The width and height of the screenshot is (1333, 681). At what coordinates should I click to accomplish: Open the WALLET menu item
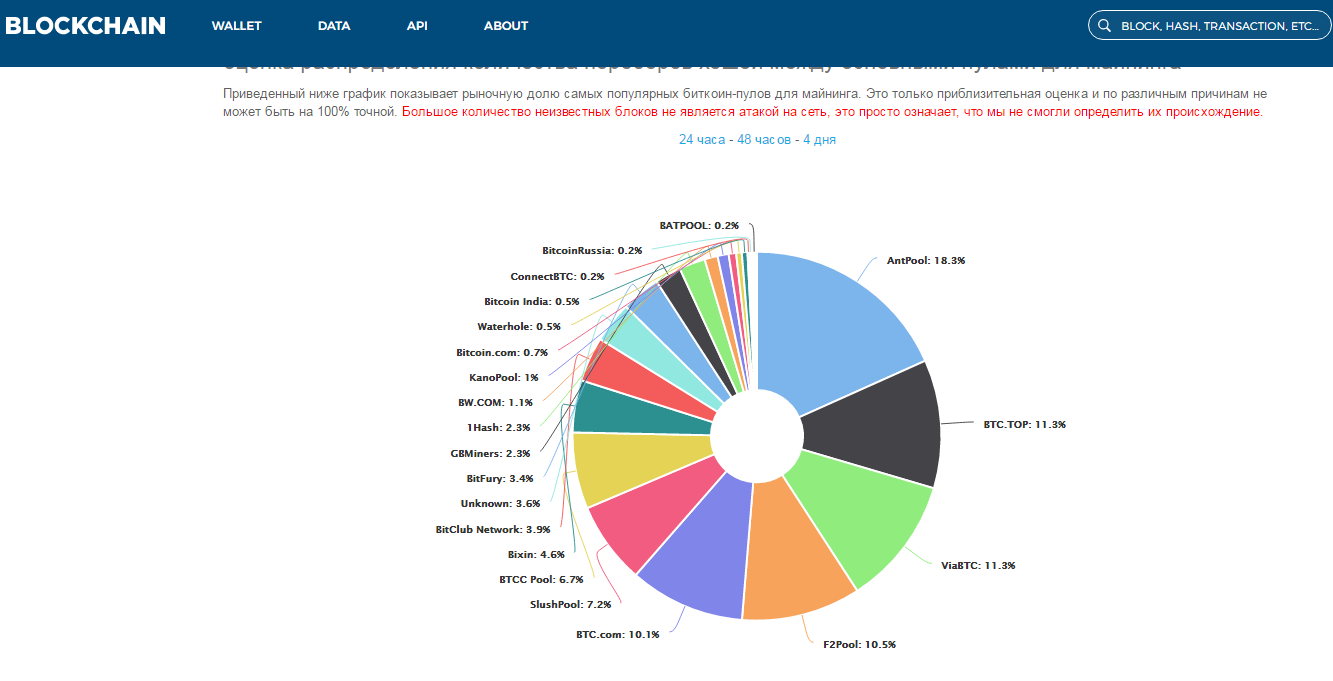[x=236, y=26]
